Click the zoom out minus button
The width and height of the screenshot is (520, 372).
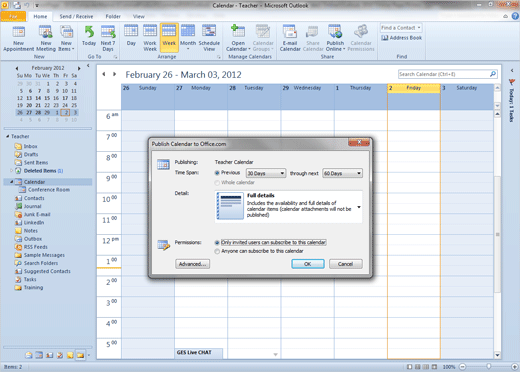coord(463,367)
